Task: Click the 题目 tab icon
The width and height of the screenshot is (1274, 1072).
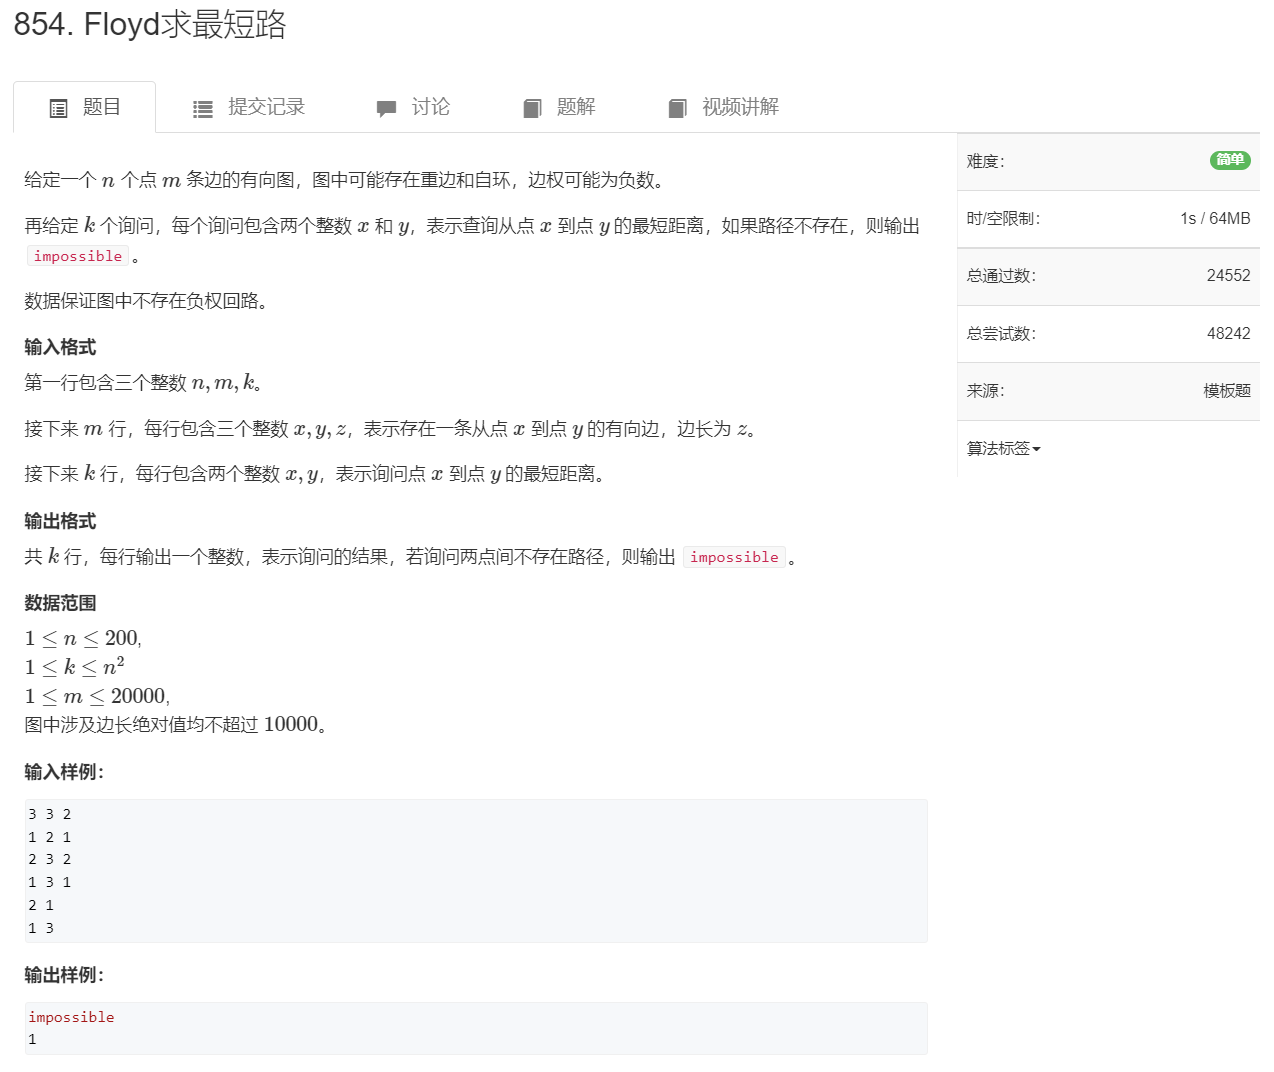Action: (x=59, y=108)
